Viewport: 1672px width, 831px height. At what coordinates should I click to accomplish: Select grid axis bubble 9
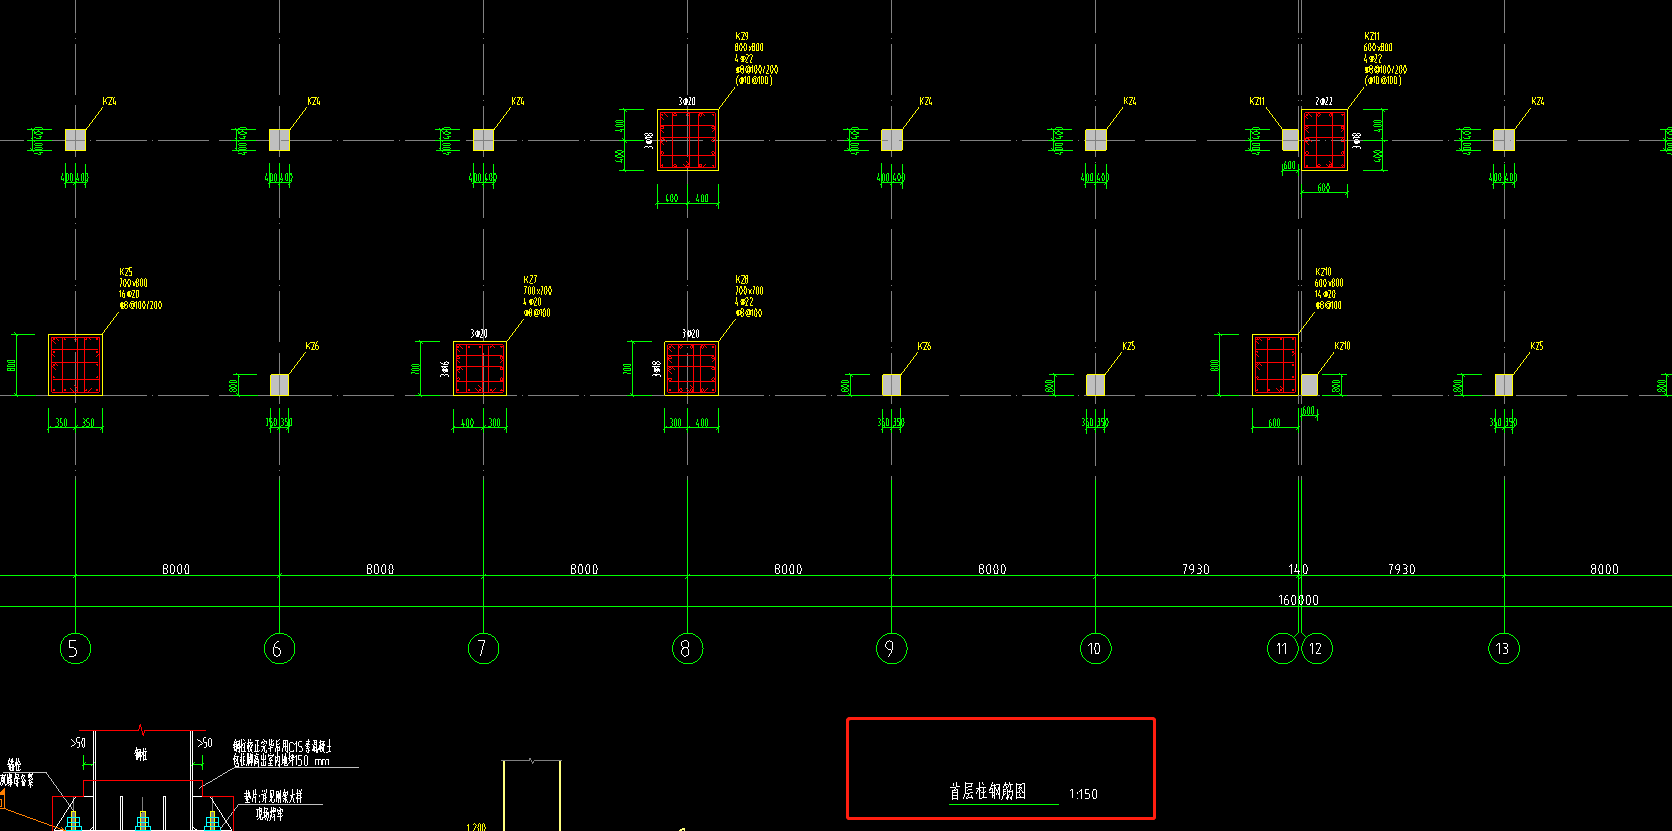tap(891, 648)
